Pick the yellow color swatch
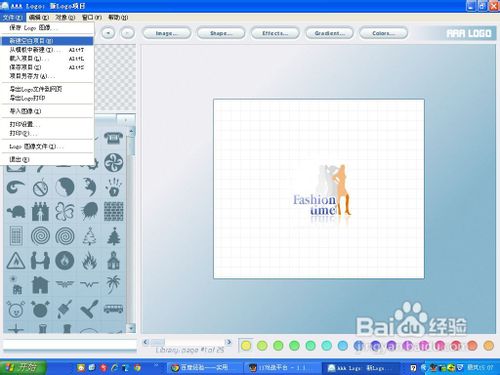Viewport: 500px width, 375px height. pos(246,346)
